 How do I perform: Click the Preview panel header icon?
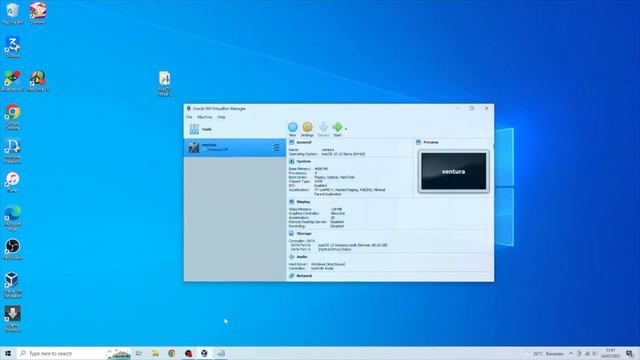[418, 142]
